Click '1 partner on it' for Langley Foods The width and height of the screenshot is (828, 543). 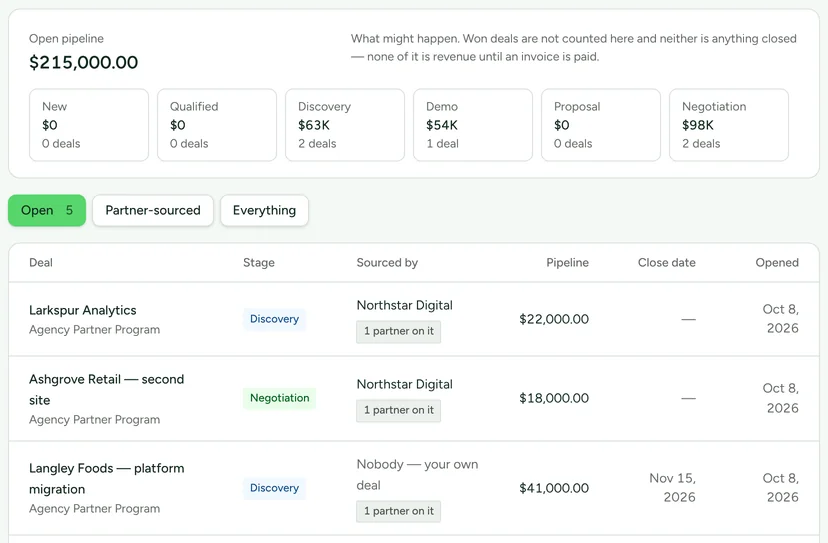pyautogui.click(x=399, y=511)
